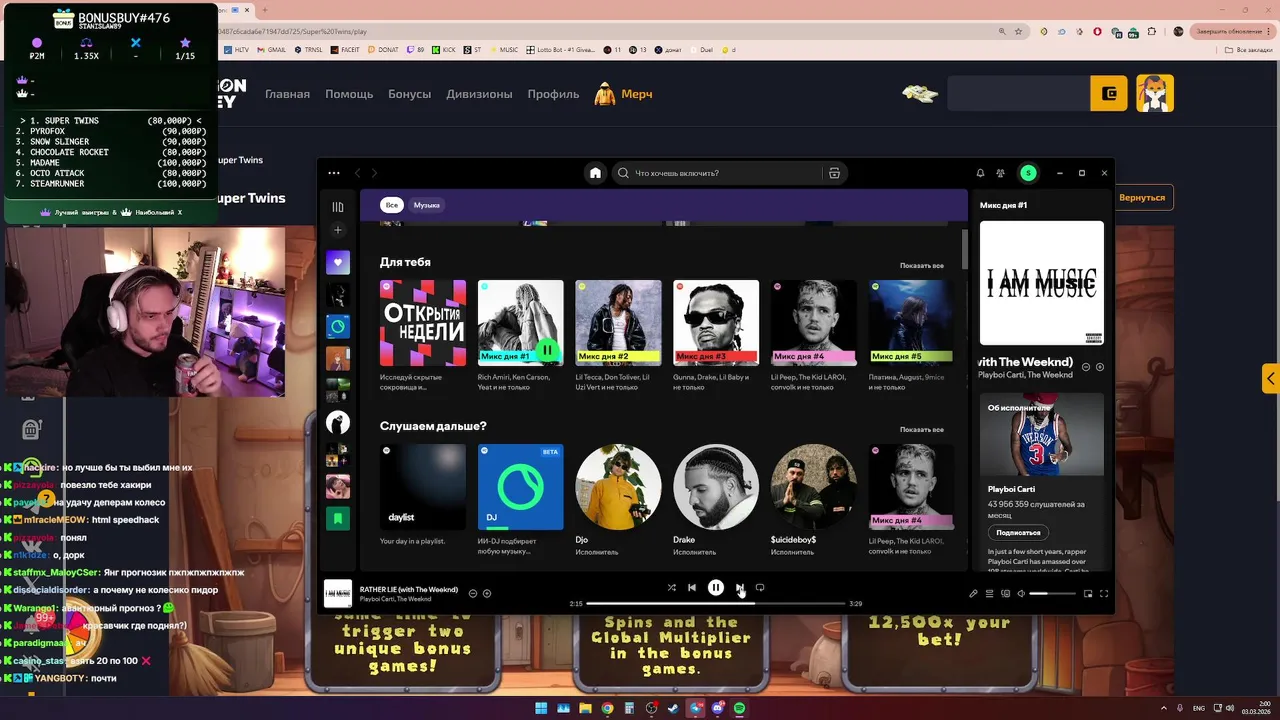This screenshot has width=1280, height=720.
Task: Open Spotify Friend Activity icon
Action: pyautogui.click(x=1000, y=173)
